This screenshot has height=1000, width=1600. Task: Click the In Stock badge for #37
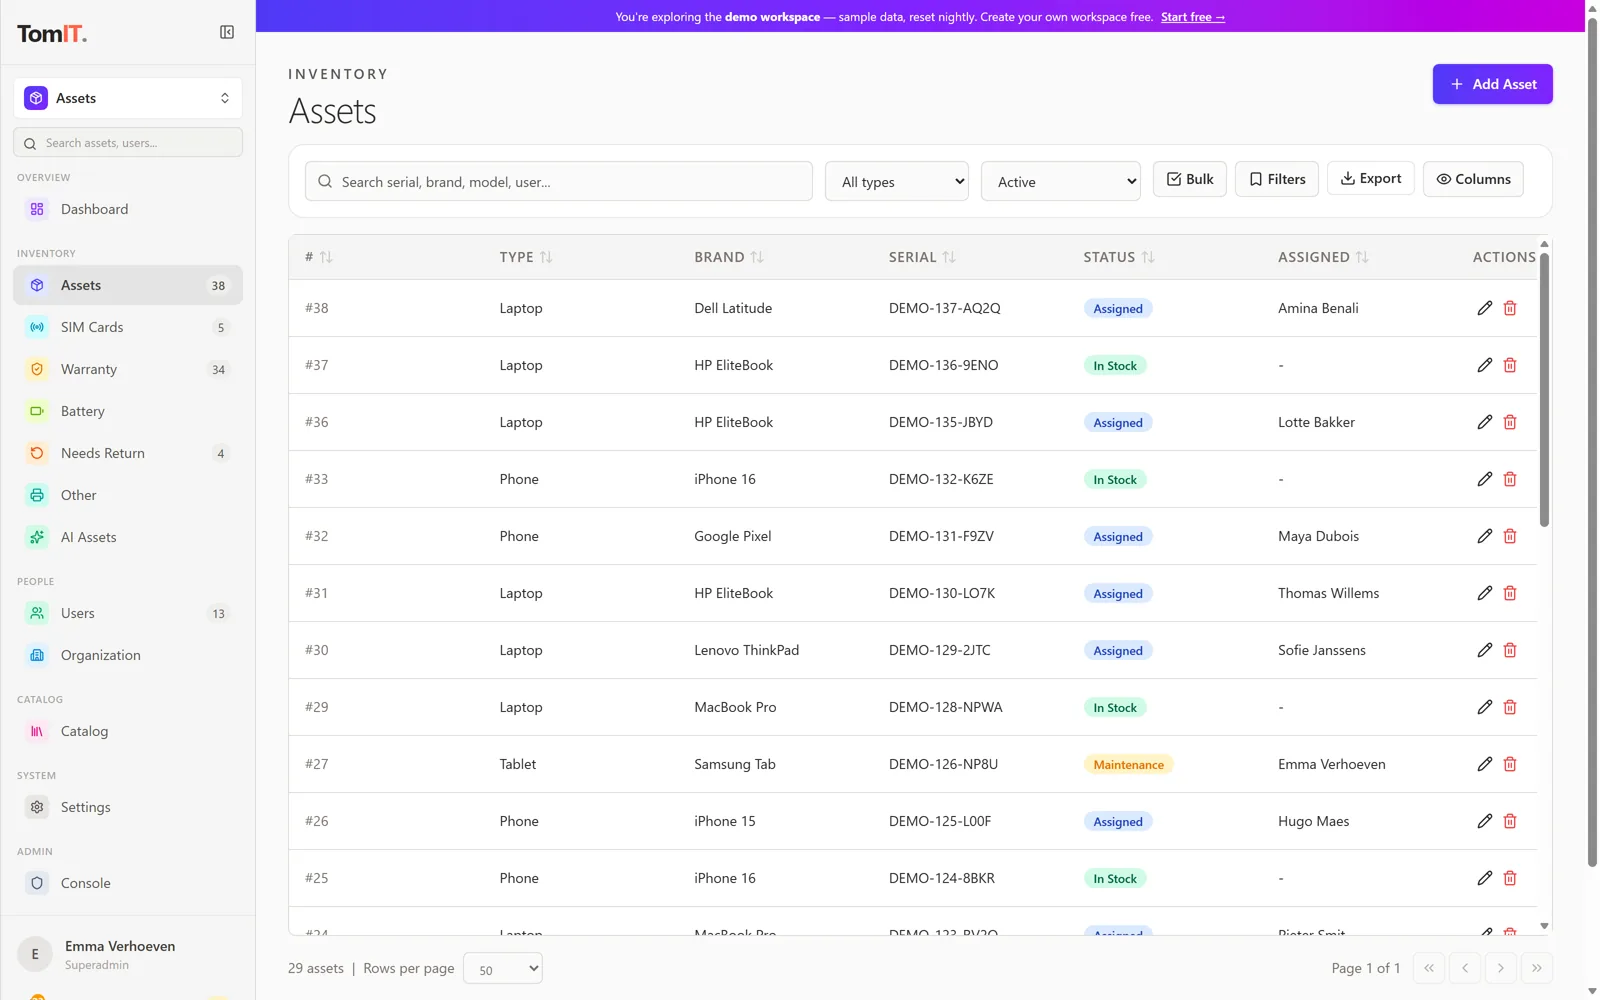[1115, 366]
